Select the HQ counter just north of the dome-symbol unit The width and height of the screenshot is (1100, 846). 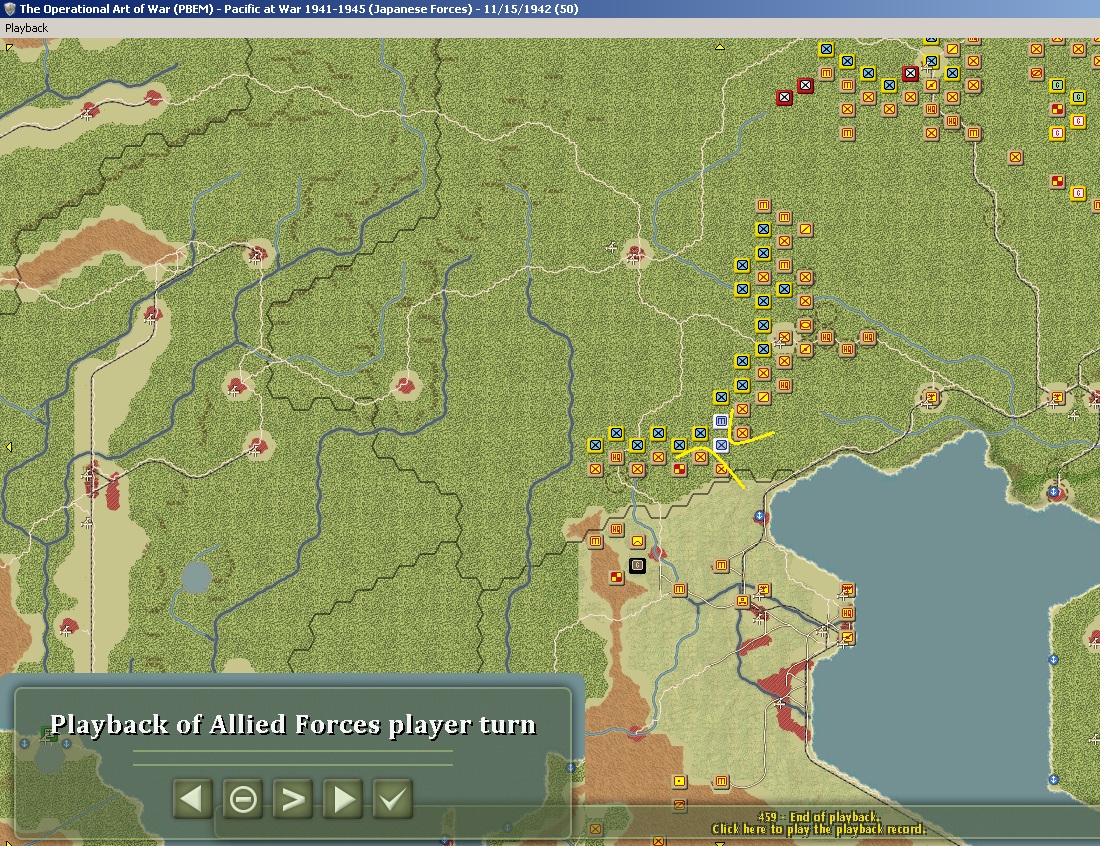[616, 530]
